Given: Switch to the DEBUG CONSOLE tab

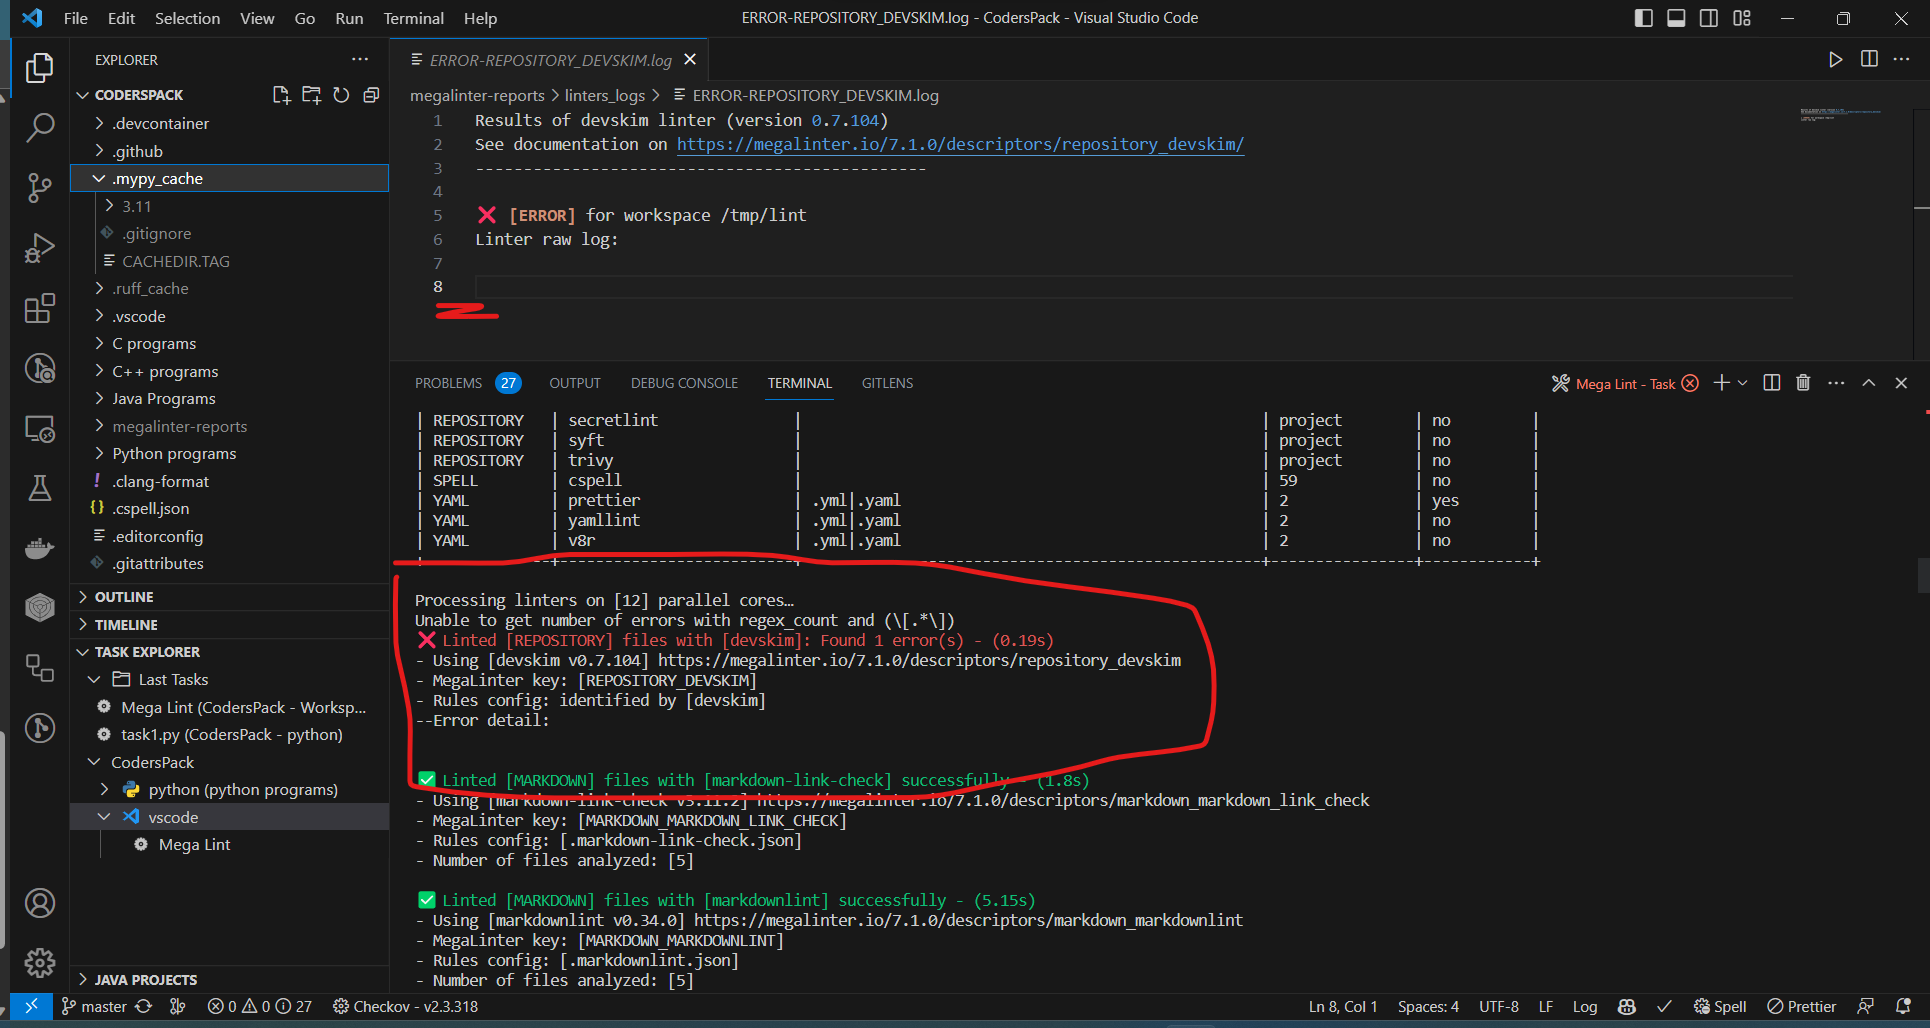Looking at the screenshot, I should 684,383.
